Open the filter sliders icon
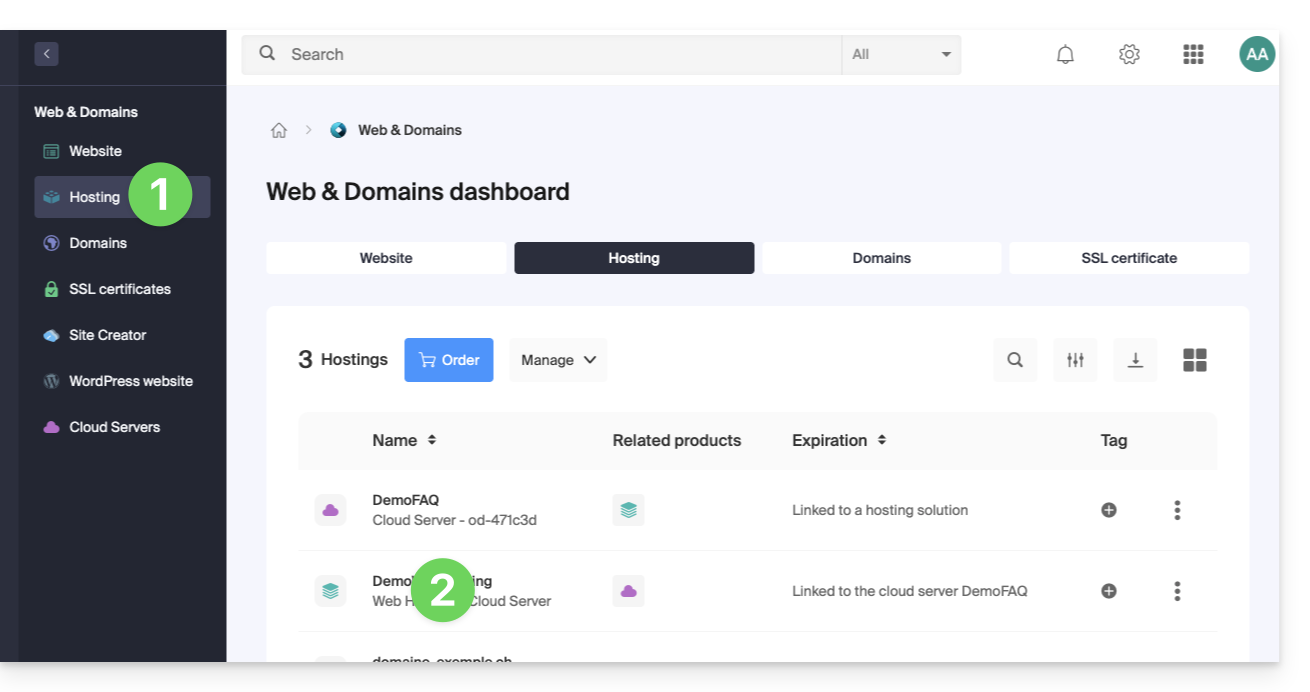1310x692 pixels. click(x=1075, y=360)
